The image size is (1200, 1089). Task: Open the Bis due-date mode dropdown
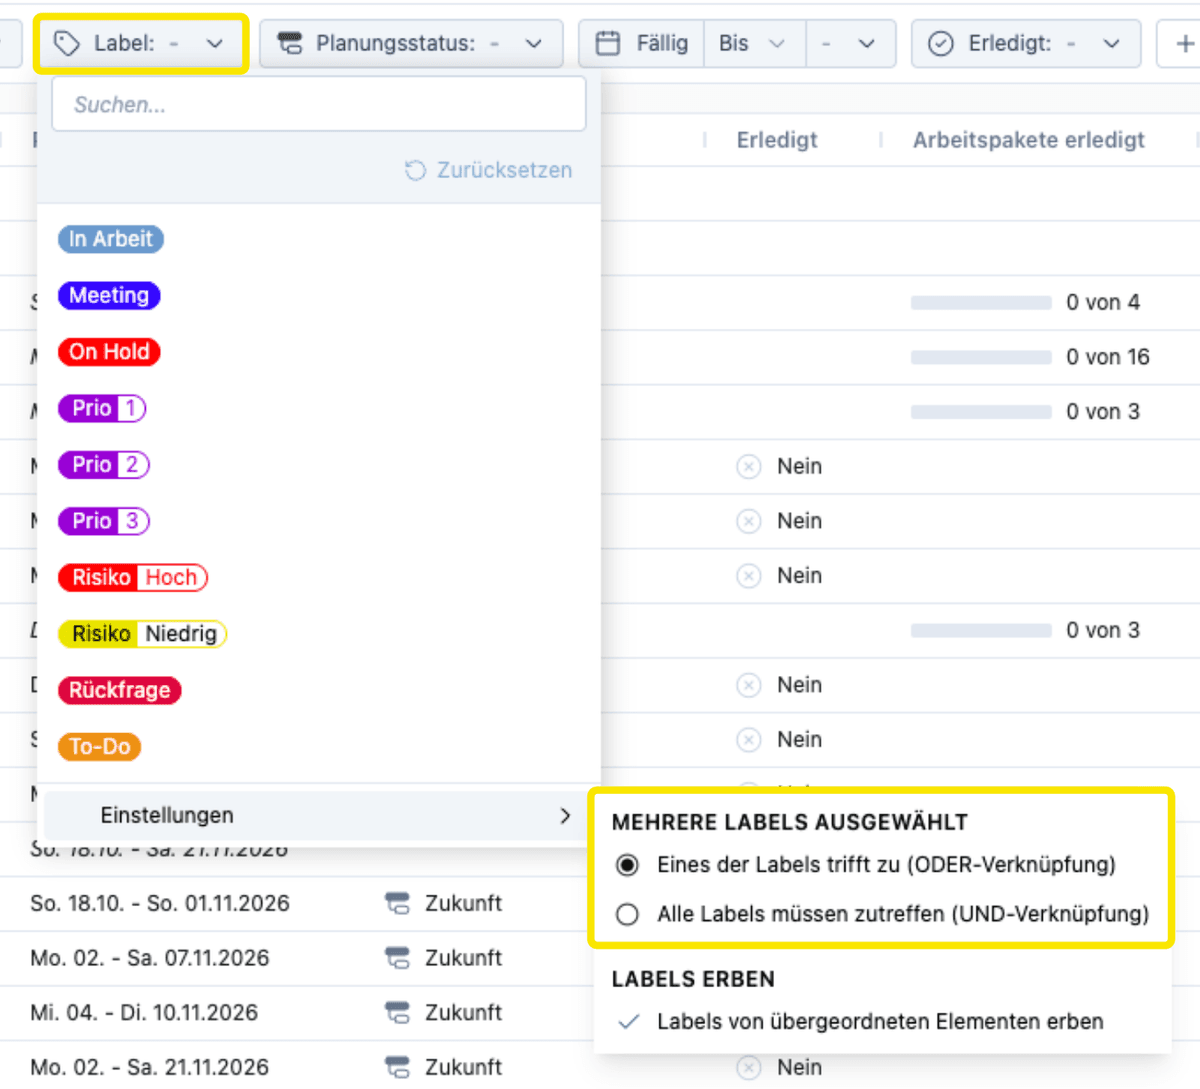[x=754, y=44]
